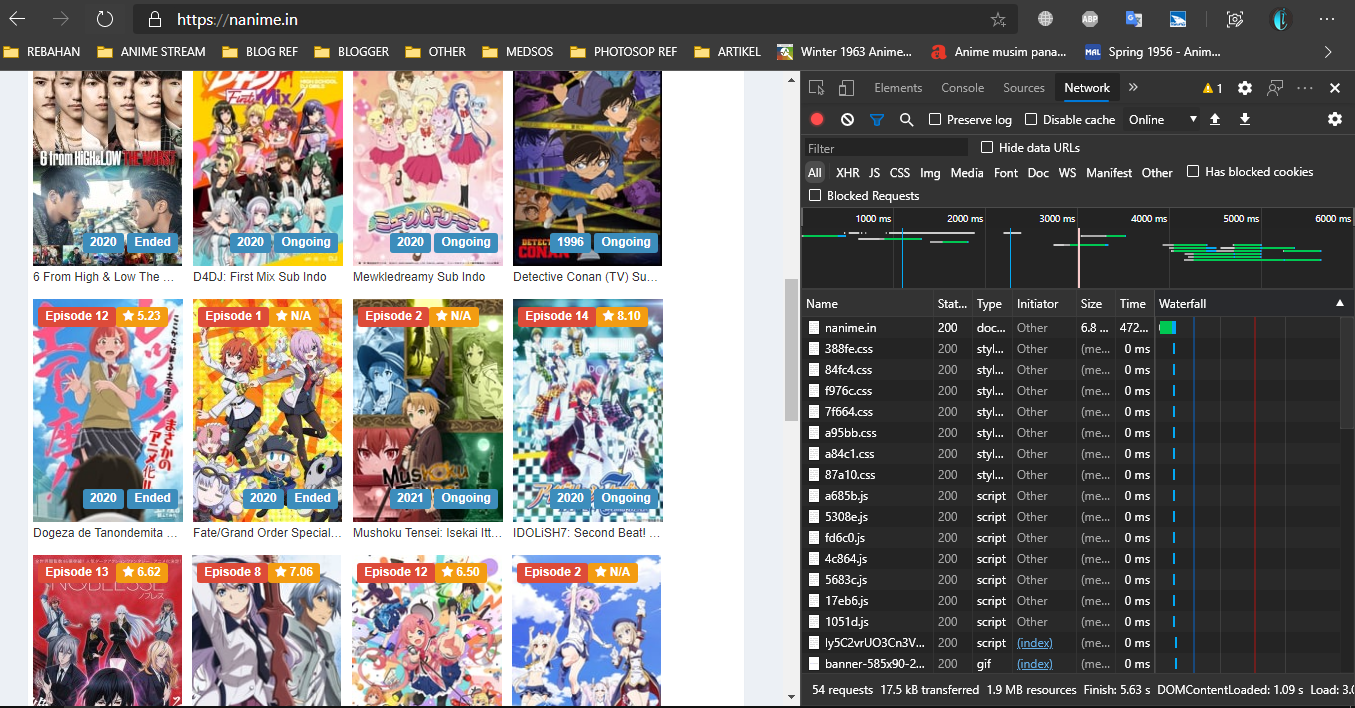Toggle the device emulation toolbar
The image size is (1355, 708).
pyautogui.click(x=847, y=88)
